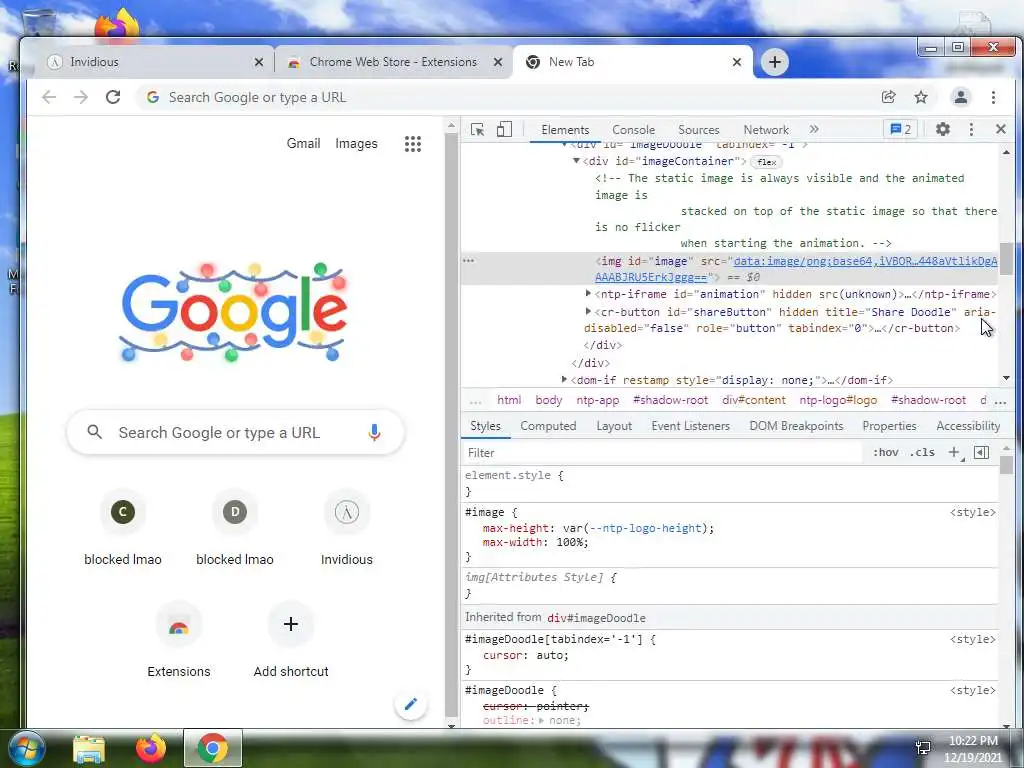
Task: Switch to the Network tab
Action: pos(765,130)
